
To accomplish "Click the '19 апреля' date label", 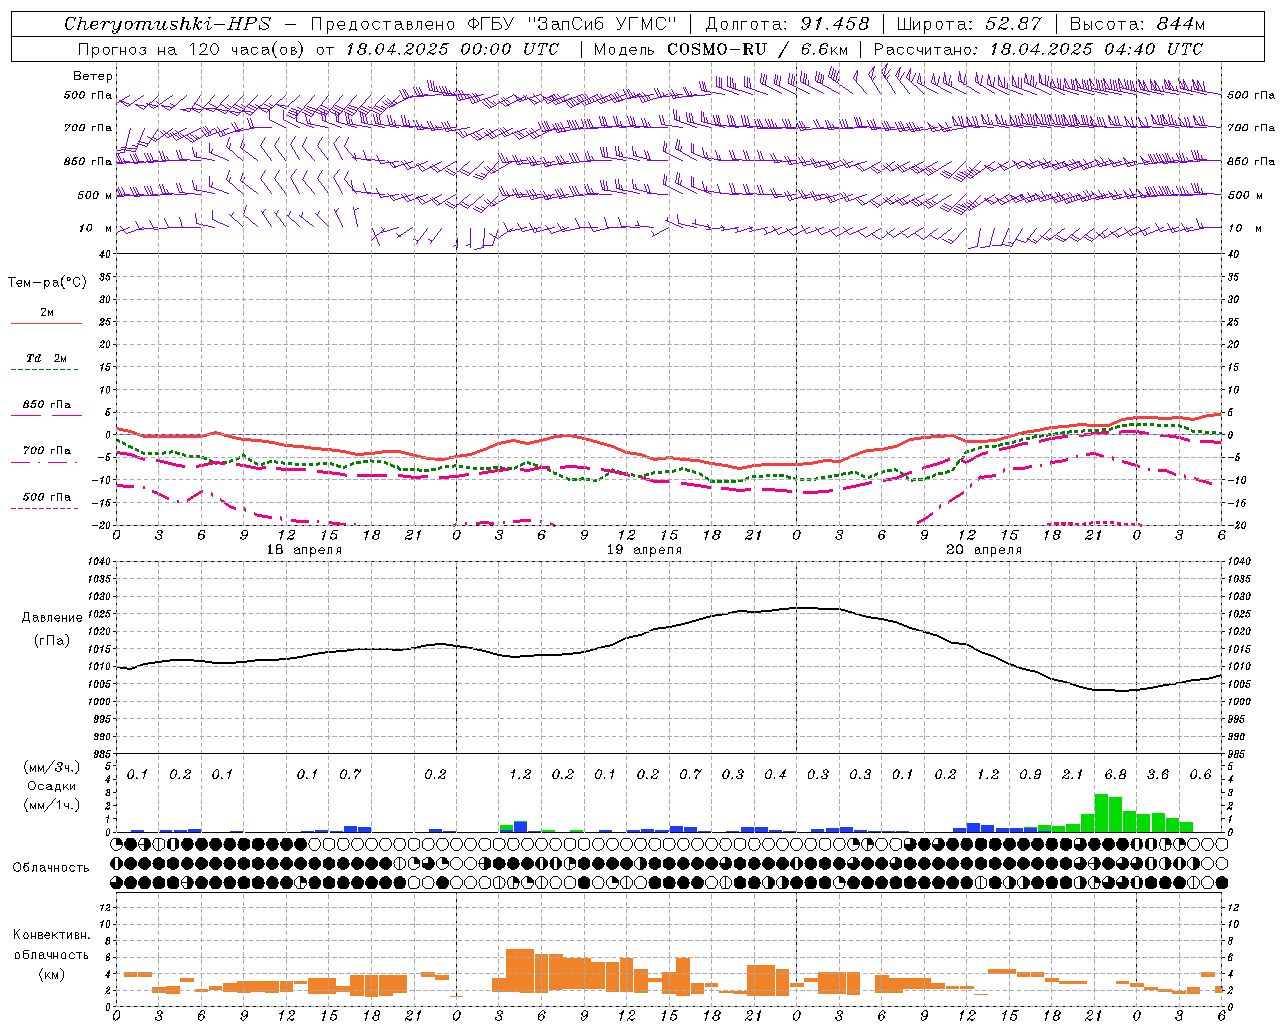I will click(x=644, y=550).
